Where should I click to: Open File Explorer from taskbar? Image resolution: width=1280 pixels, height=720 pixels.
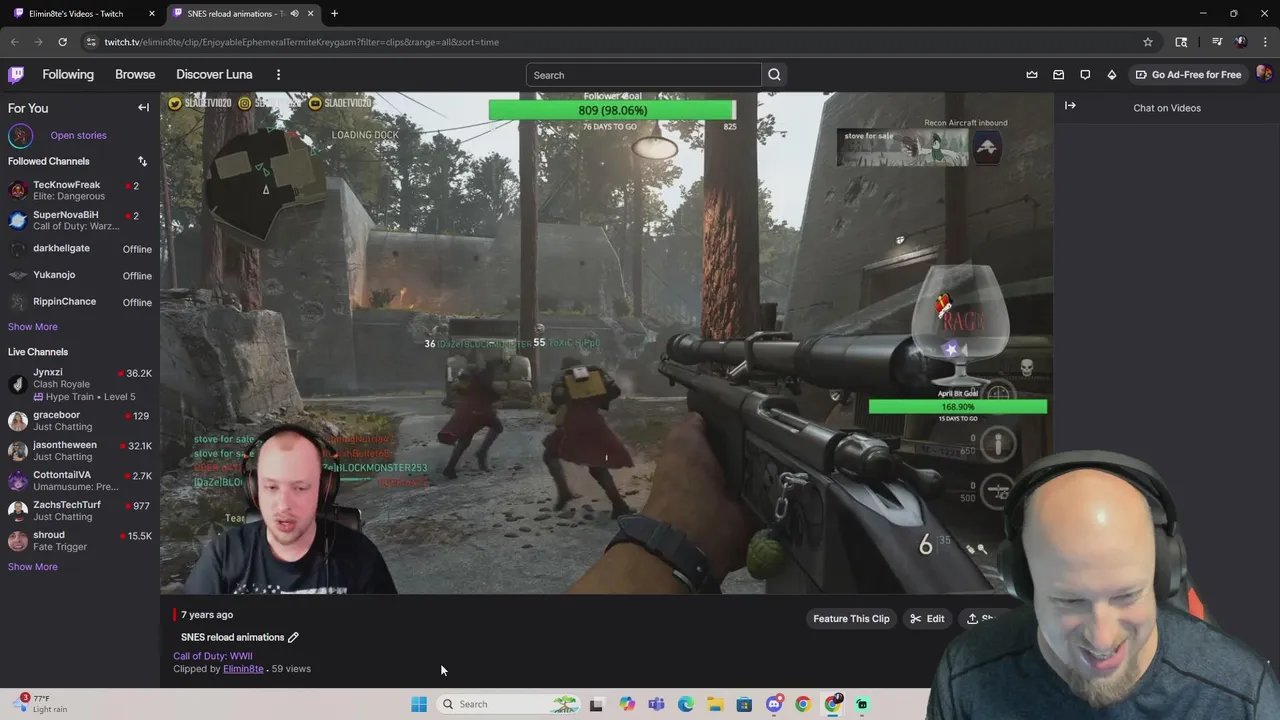pyautogui.click(x=715, y=704)
